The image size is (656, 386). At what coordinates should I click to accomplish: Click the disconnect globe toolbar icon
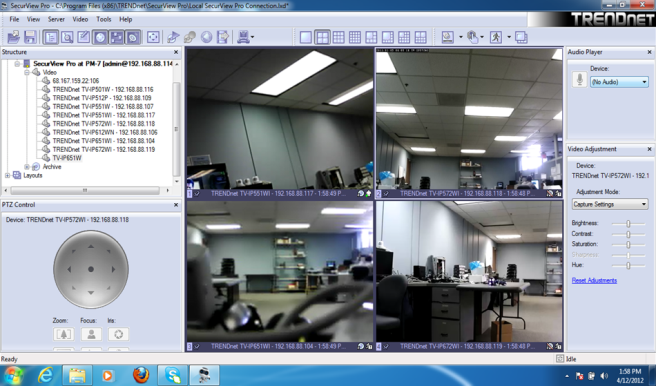[x=190, y=37]
